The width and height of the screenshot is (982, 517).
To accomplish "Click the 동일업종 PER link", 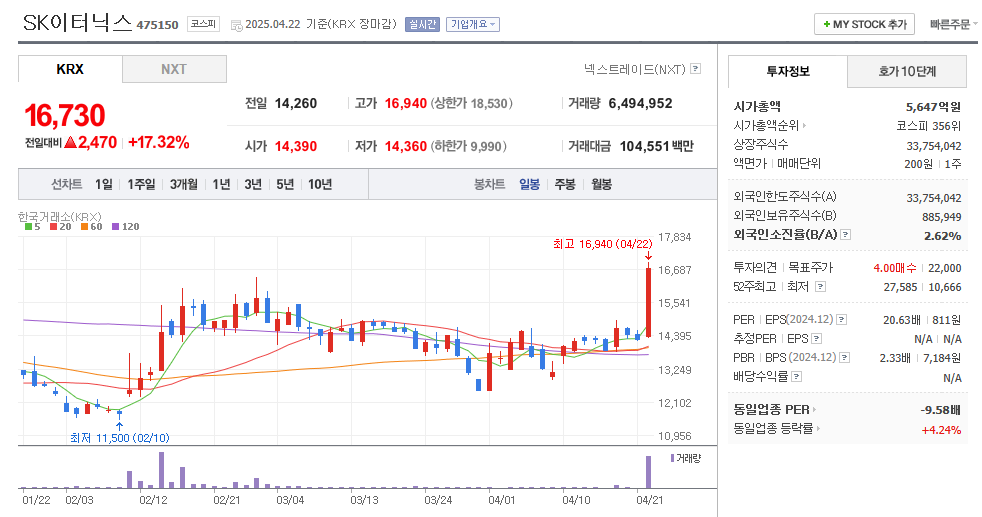I will pos(772,410).
